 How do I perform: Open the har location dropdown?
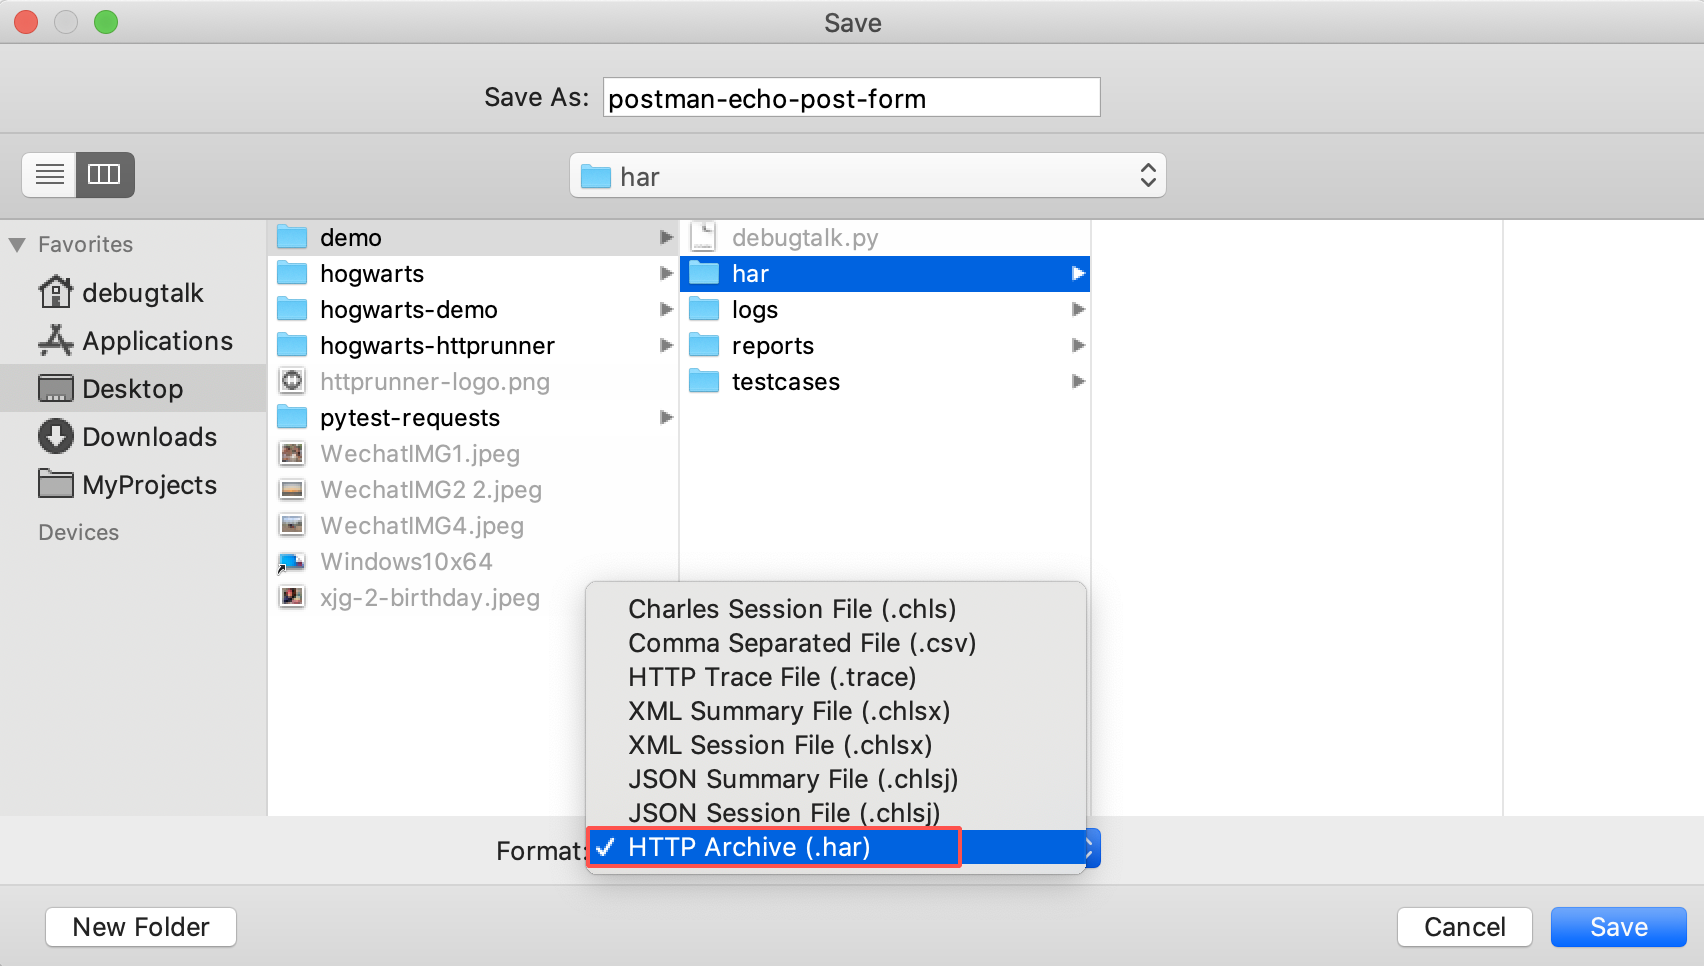click(867, 176)
